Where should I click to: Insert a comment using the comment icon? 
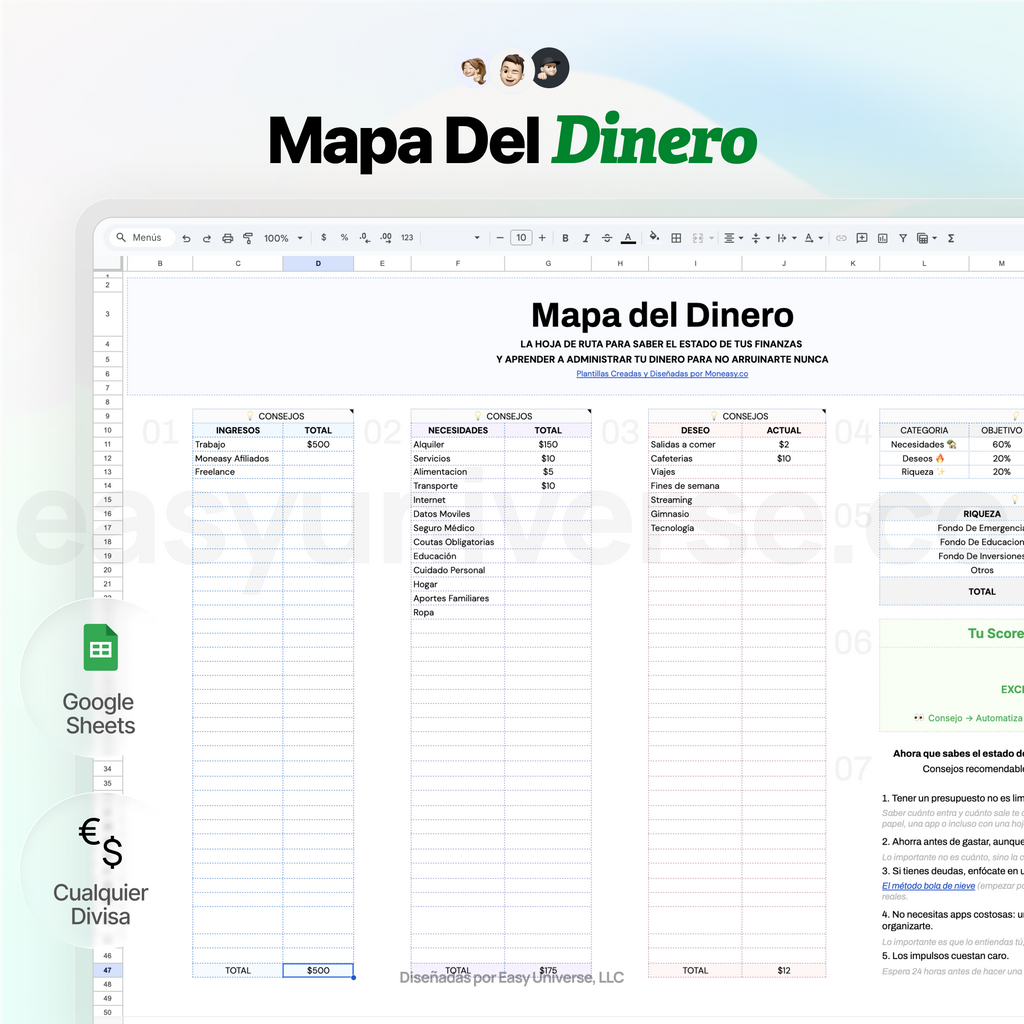861,238
